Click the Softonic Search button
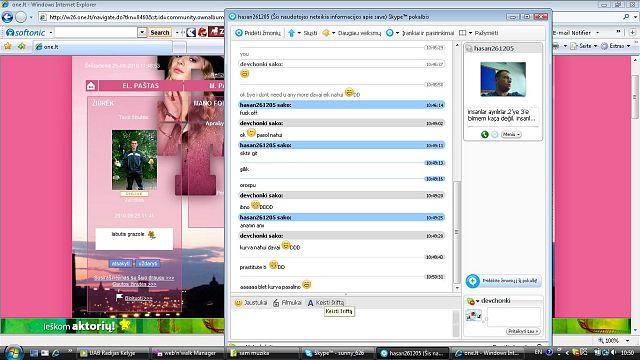 tap(160, 32)
